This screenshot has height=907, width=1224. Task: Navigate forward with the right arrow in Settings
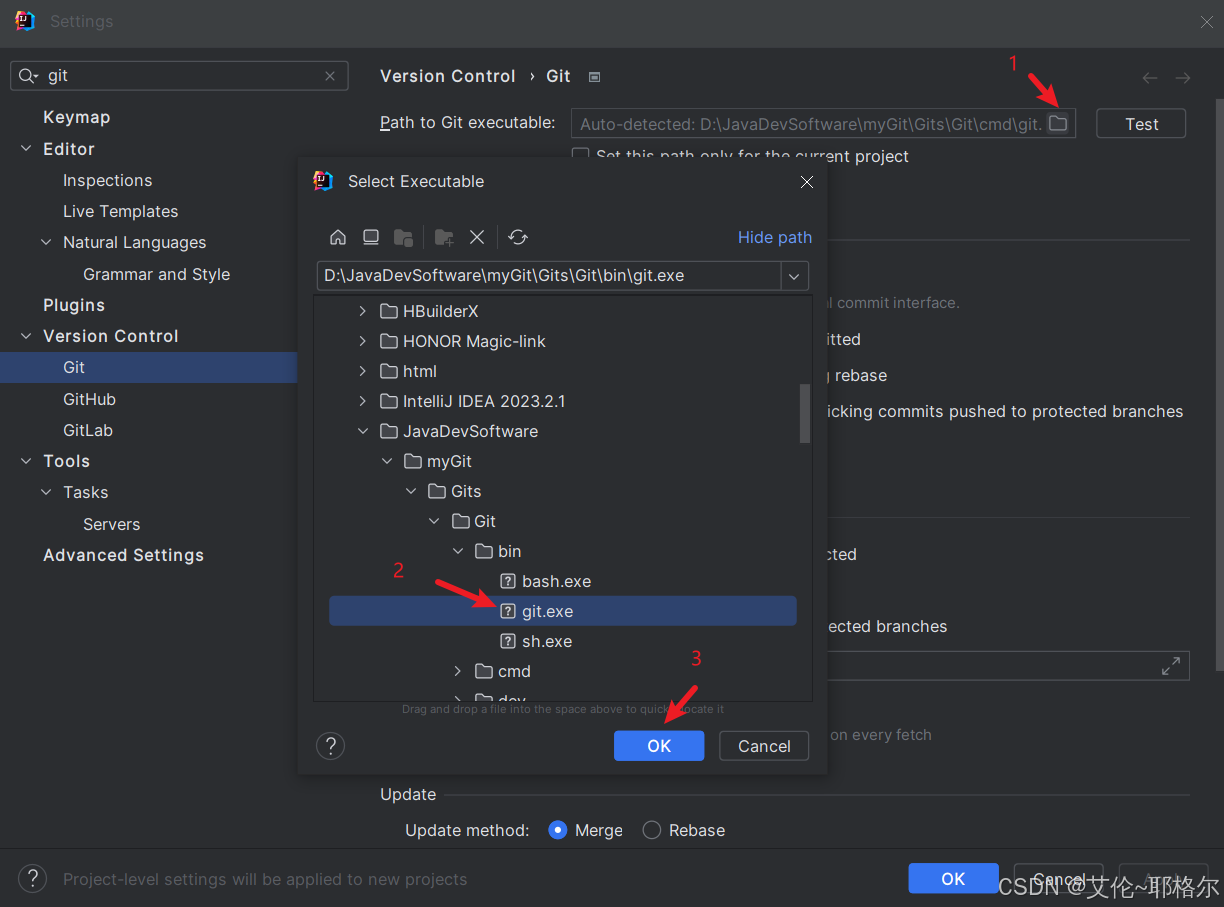tap(1183, 77)
